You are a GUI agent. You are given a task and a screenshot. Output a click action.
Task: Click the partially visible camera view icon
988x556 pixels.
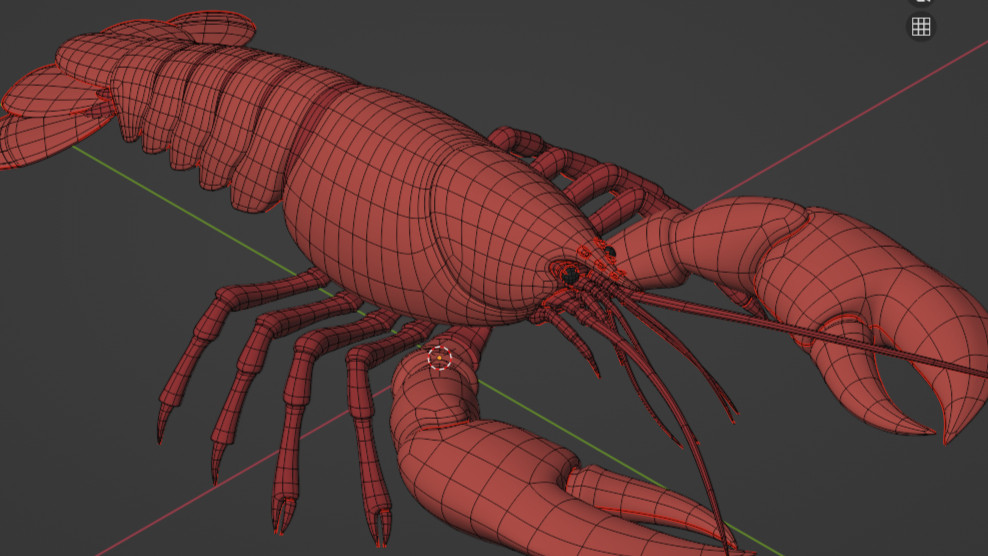point(921,3)
